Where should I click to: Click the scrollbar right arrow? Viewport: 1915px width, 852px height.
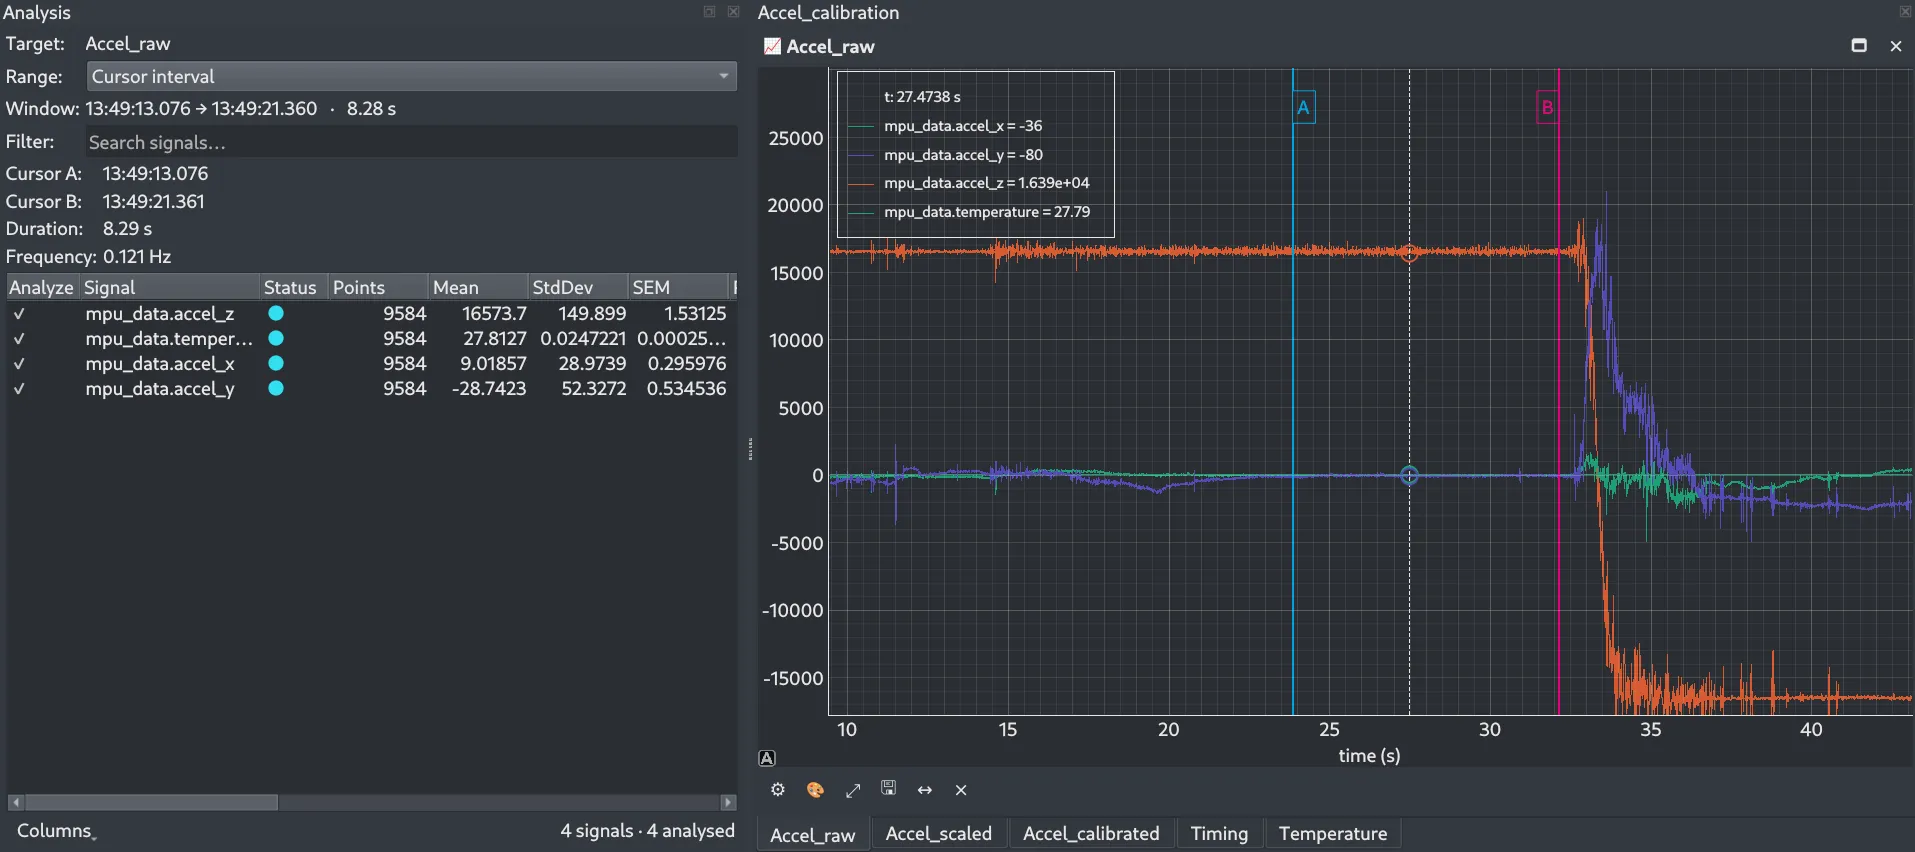[x=729, y=803]
